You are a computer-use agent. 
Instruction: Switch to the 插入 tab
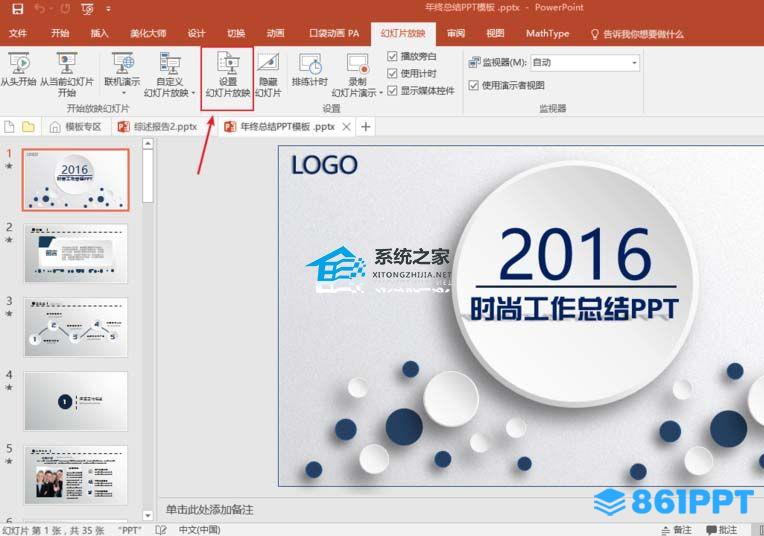tap(99, 33)
